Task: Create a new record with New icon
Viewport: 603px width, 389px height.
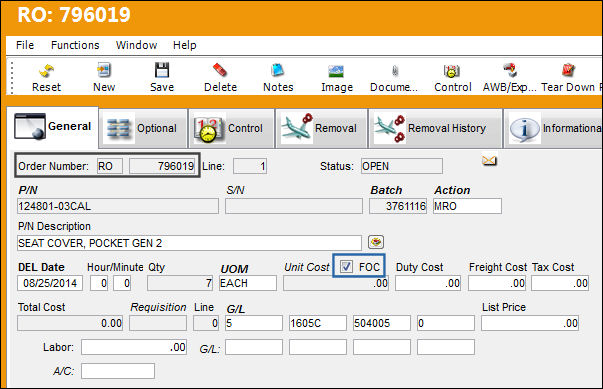Action: point(104,70)
